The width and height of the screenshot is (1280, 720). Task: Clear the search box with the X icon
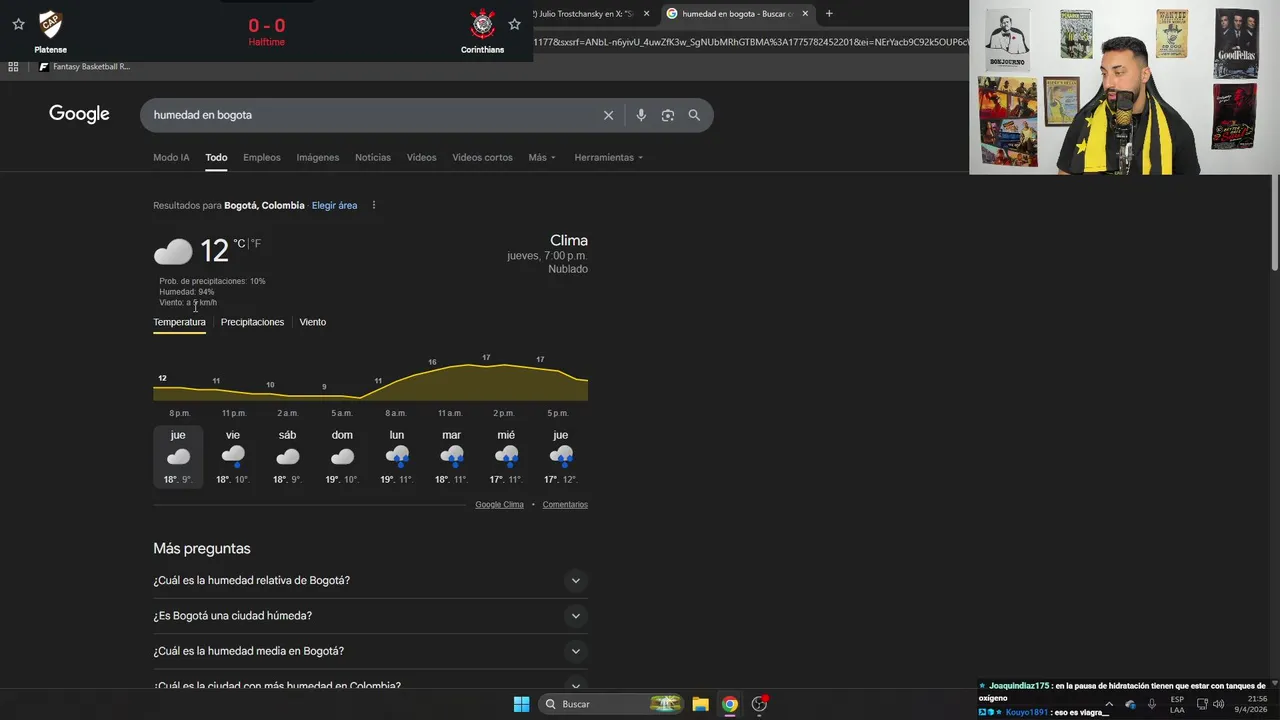click(608, 115)
